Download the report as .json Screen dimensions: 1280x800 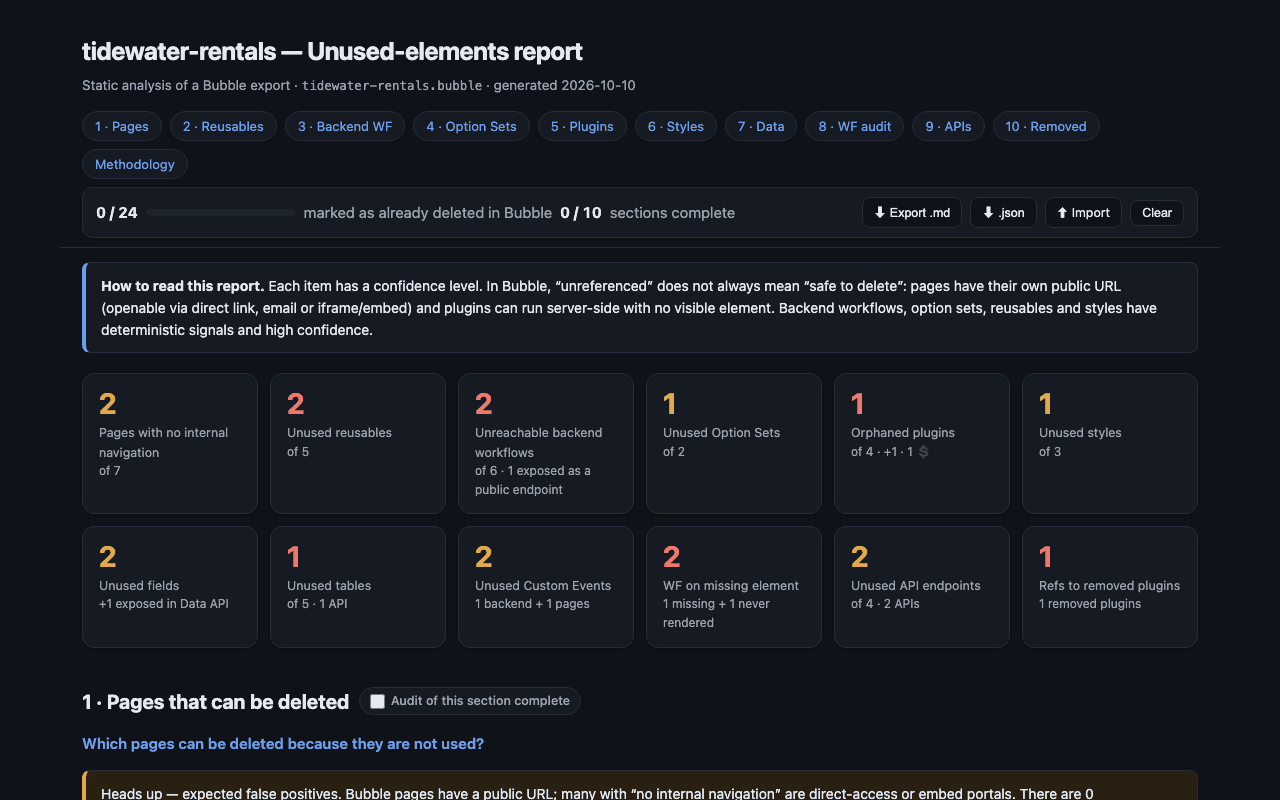click(x=1004, y=212)
